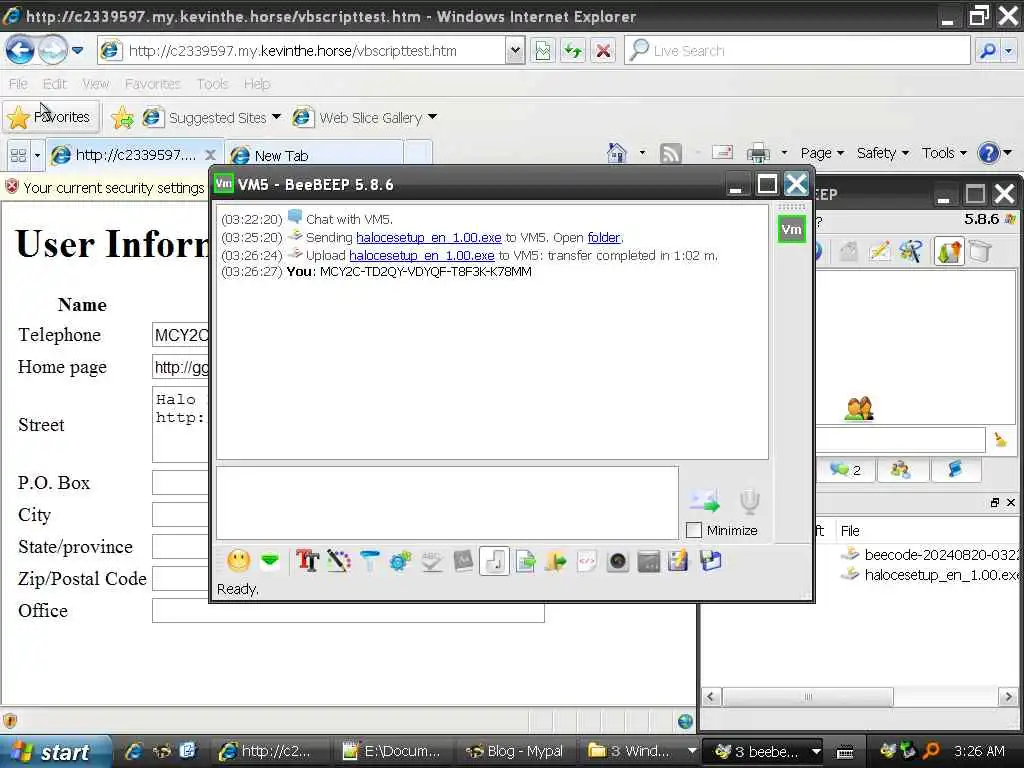Click the send file document icon

click(525, 561)
